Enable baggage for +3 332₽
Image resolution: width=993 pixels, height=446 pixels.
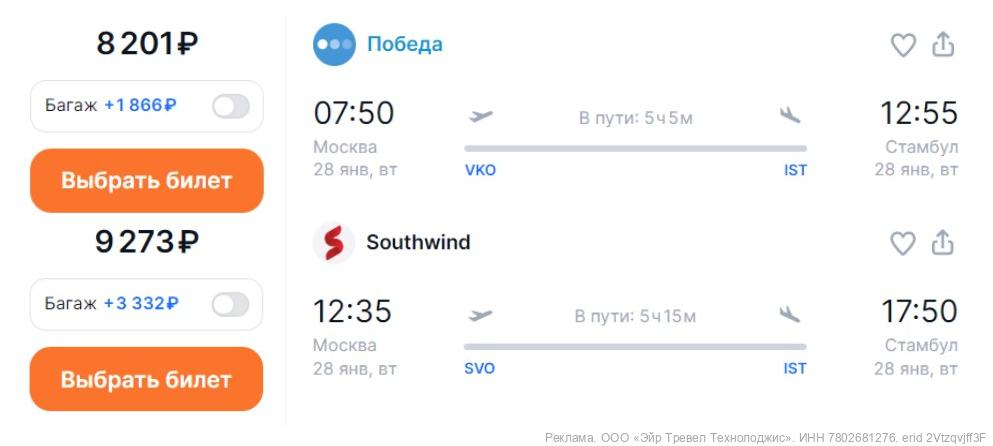[231, 304]
